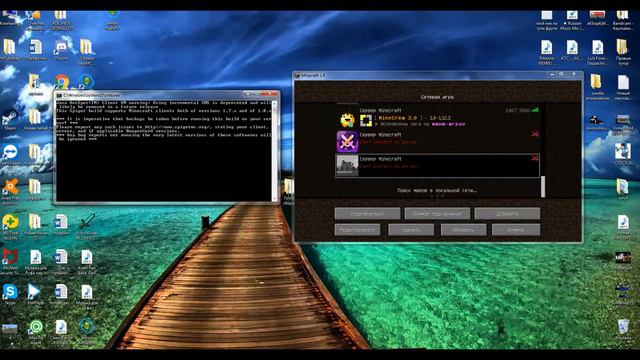Viewport: 640px width, 360px height.
Task: Click the red no-connection icon on the crossed-swords server row
Action: (535, 134)
